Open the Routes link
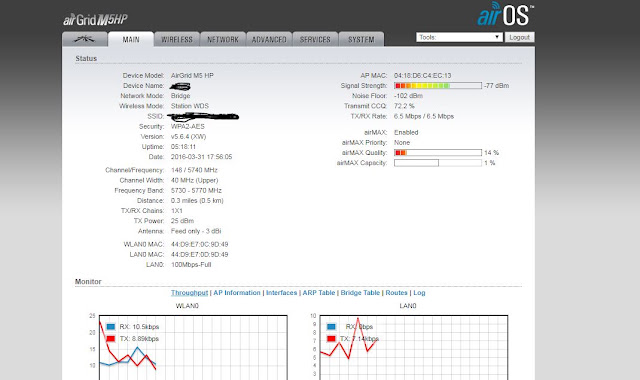Viewport: 640px width, 380px height. coord(396,293)
